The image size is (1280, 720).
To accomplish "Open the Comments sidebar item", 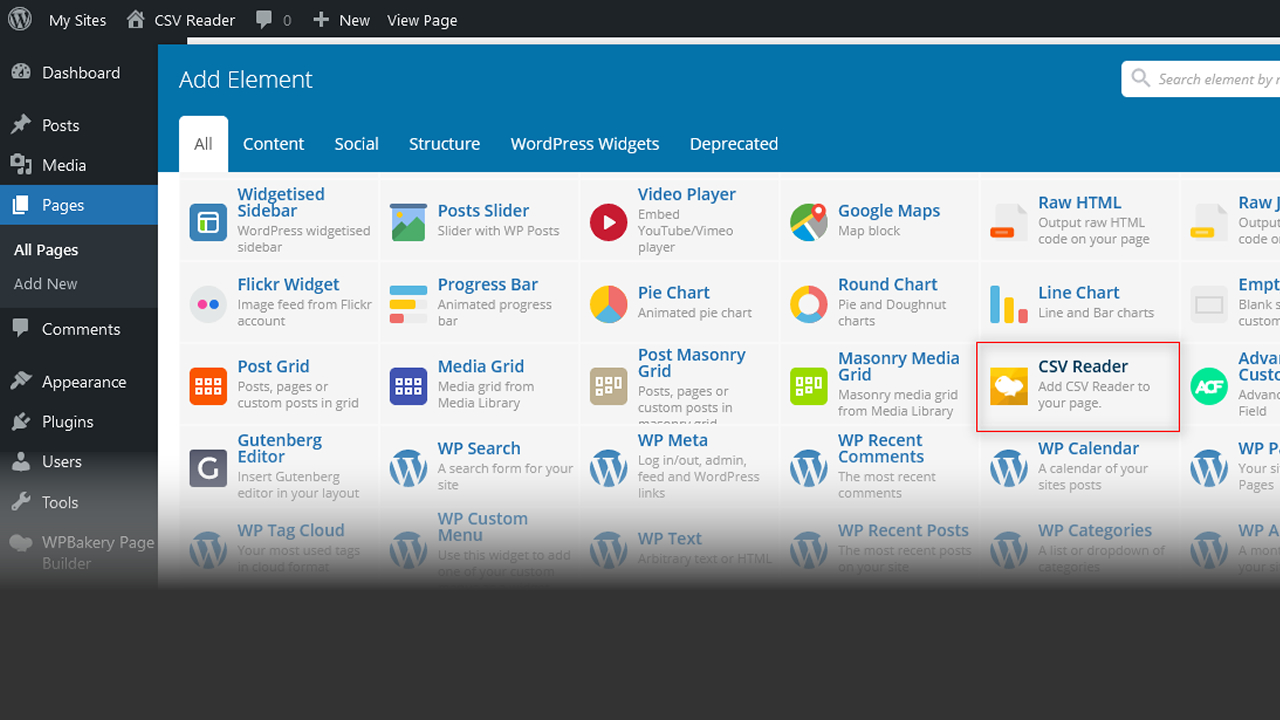I will coord(79,329).
